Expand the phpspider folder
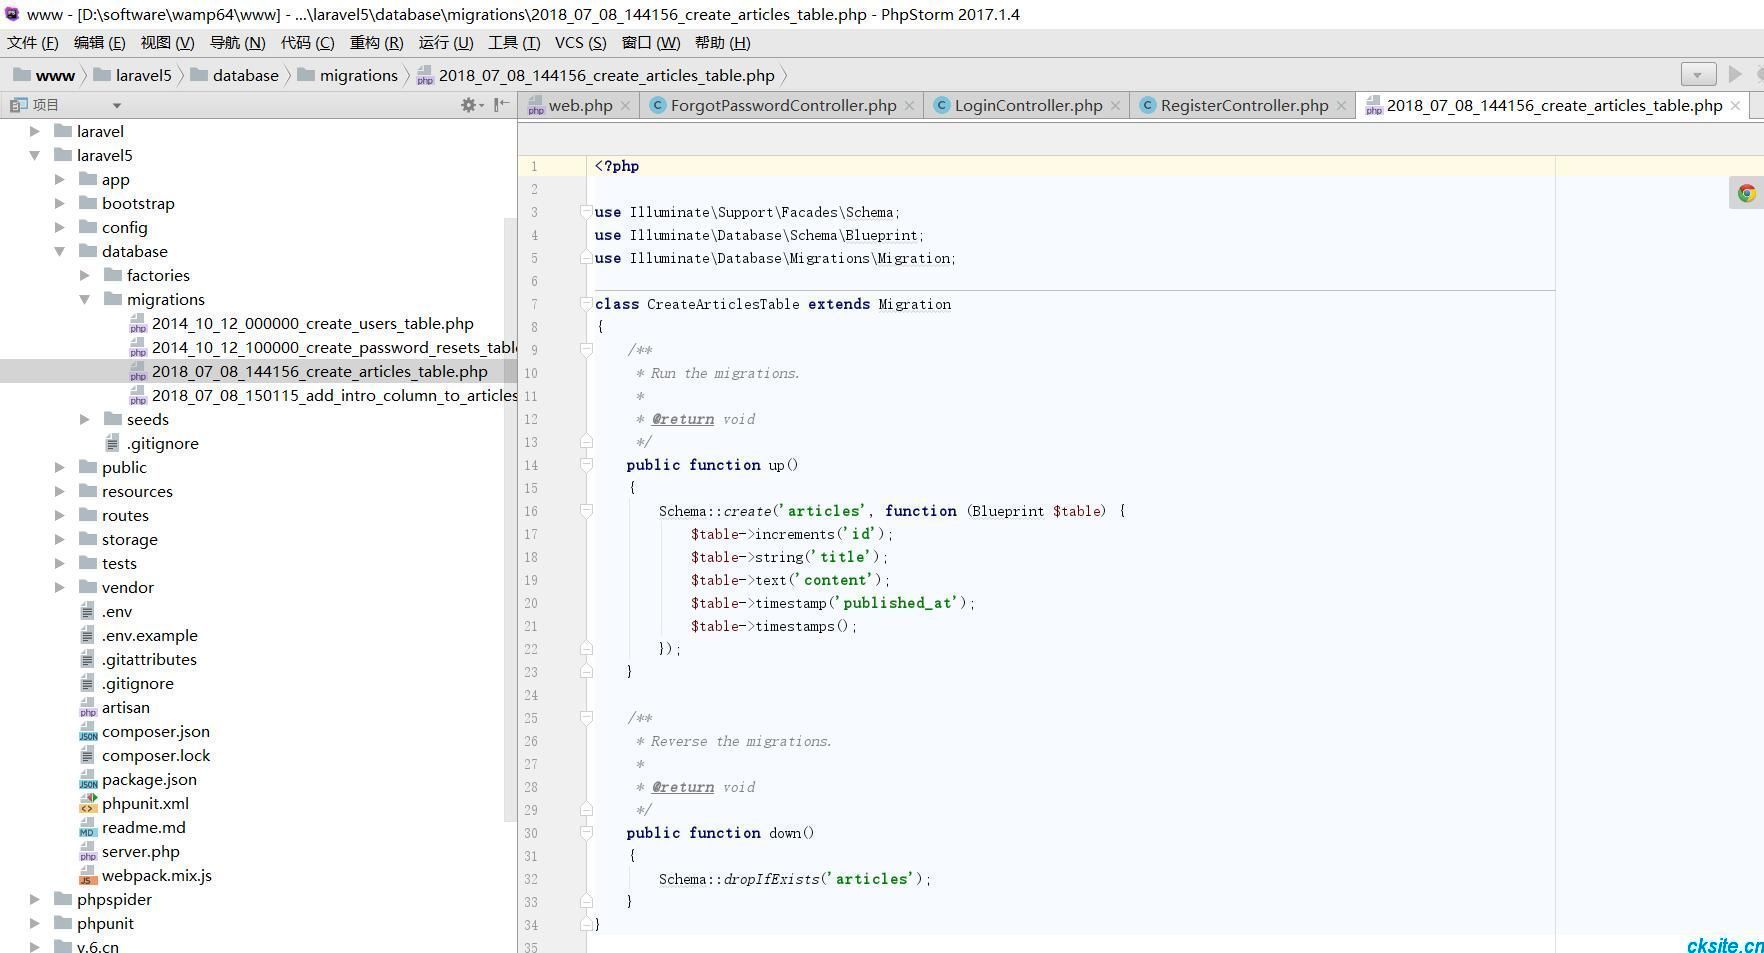 (35, 899)
